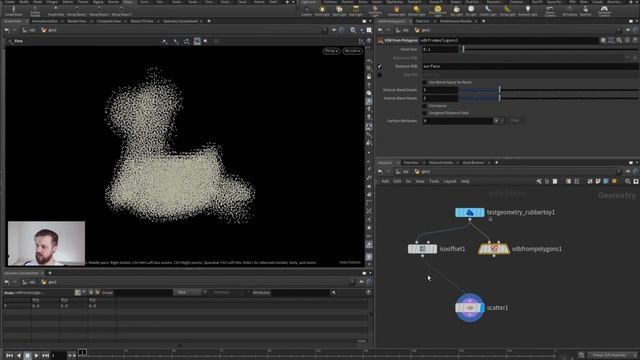Switch to the Material Palette tab
This screenshot has height=360, width=640.
441,162
